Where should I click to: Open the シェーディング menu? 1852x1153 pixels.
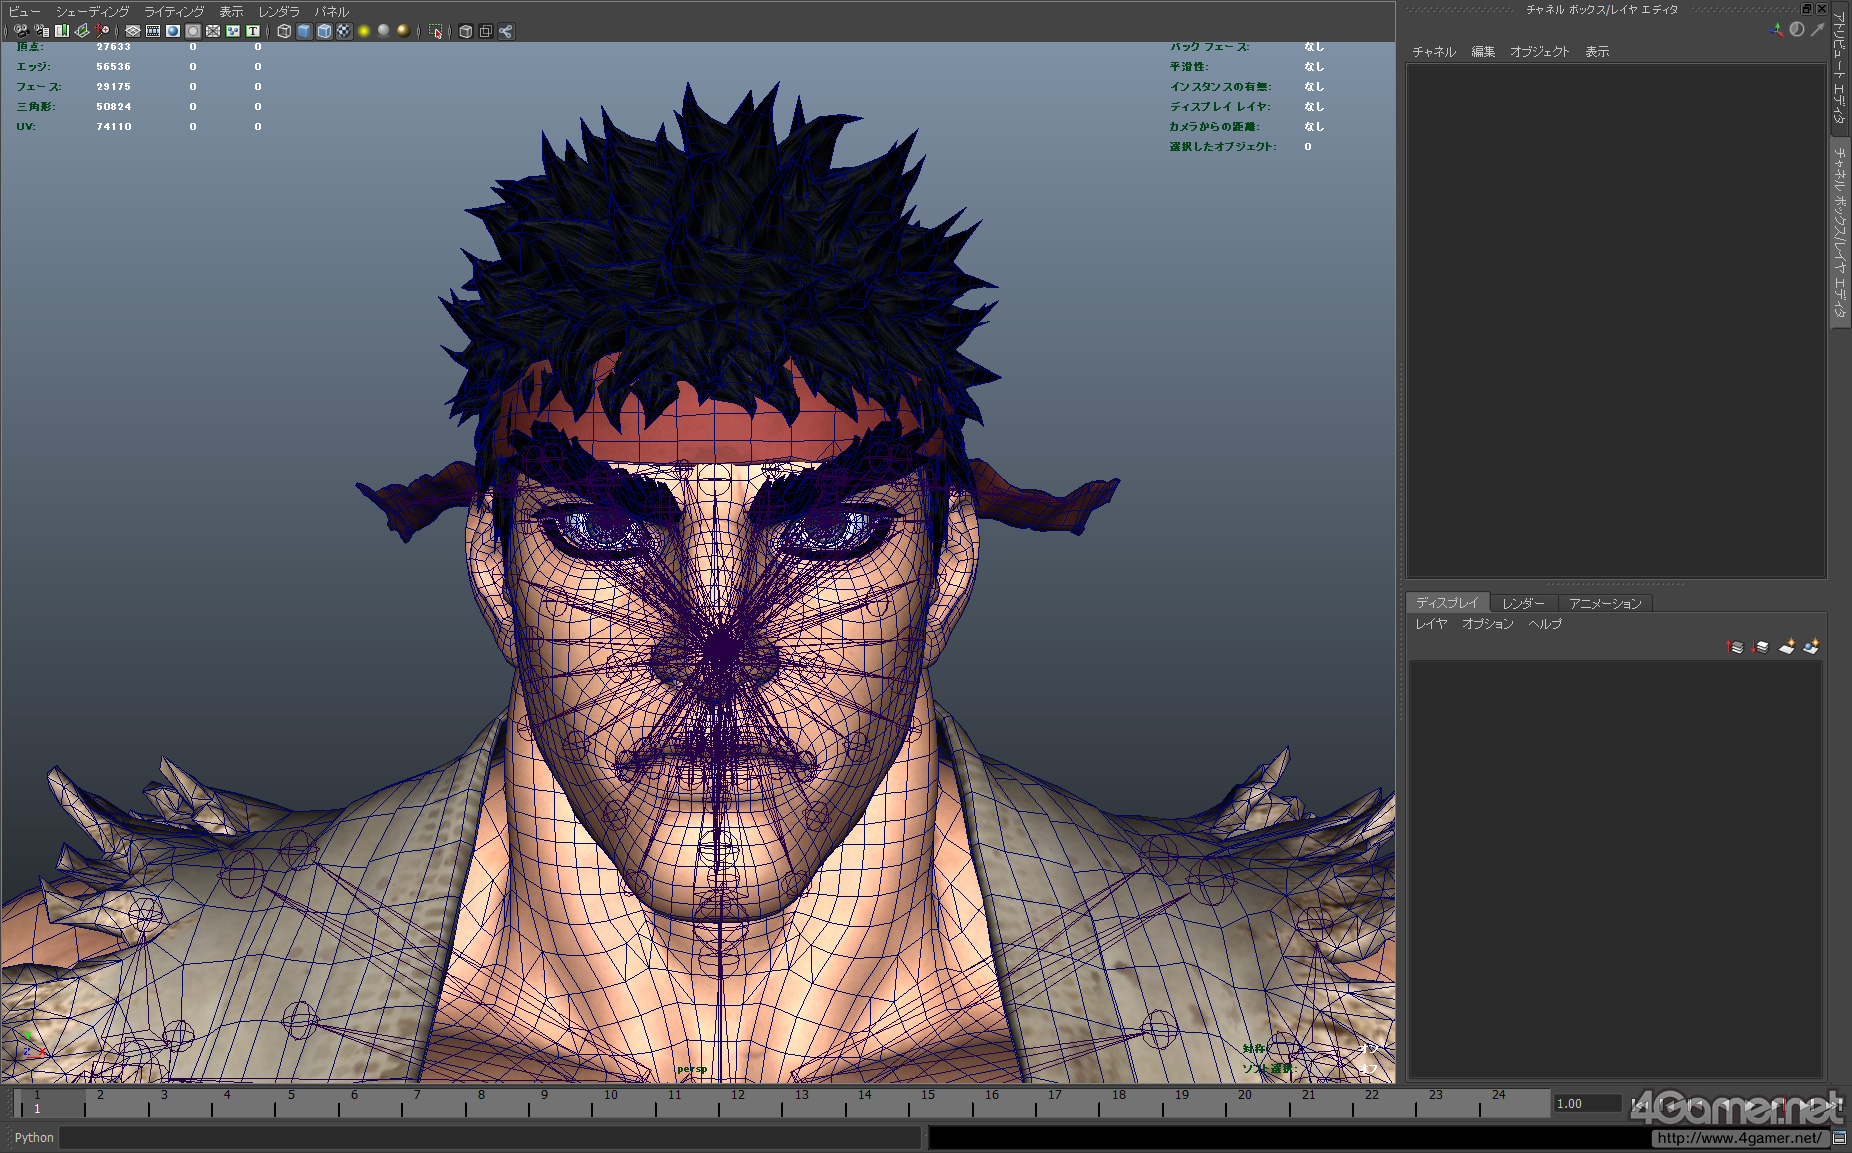(x=92, y=12)
